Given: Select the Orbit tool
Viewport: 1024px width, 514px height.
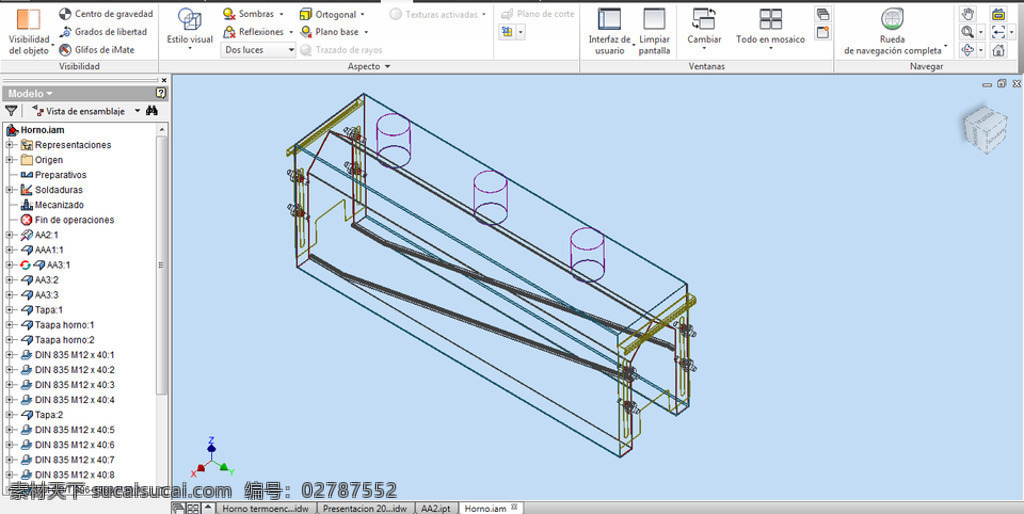Looking at the screenshot, I should coord(967,50).
